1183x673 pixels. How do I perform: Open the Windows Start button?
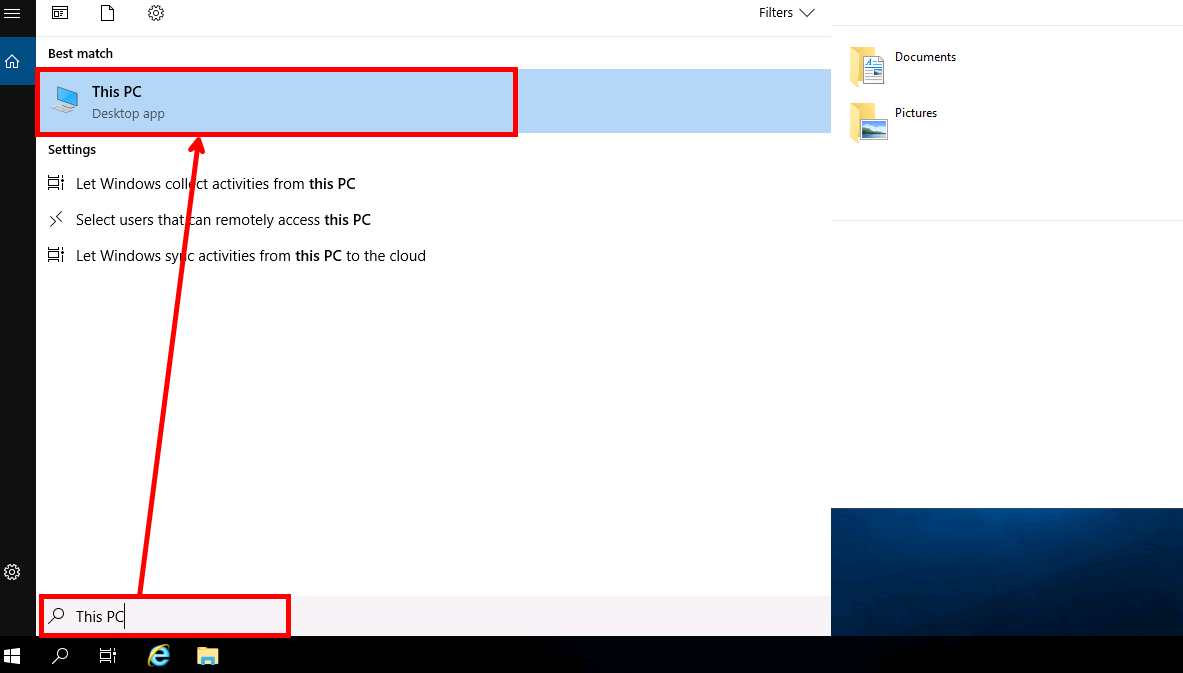[x=12, y=656]
